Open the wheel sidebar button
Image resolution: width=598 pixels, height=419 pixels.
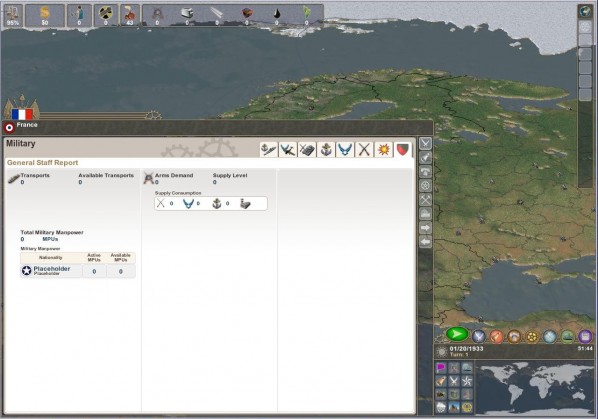tap(426, 186)
